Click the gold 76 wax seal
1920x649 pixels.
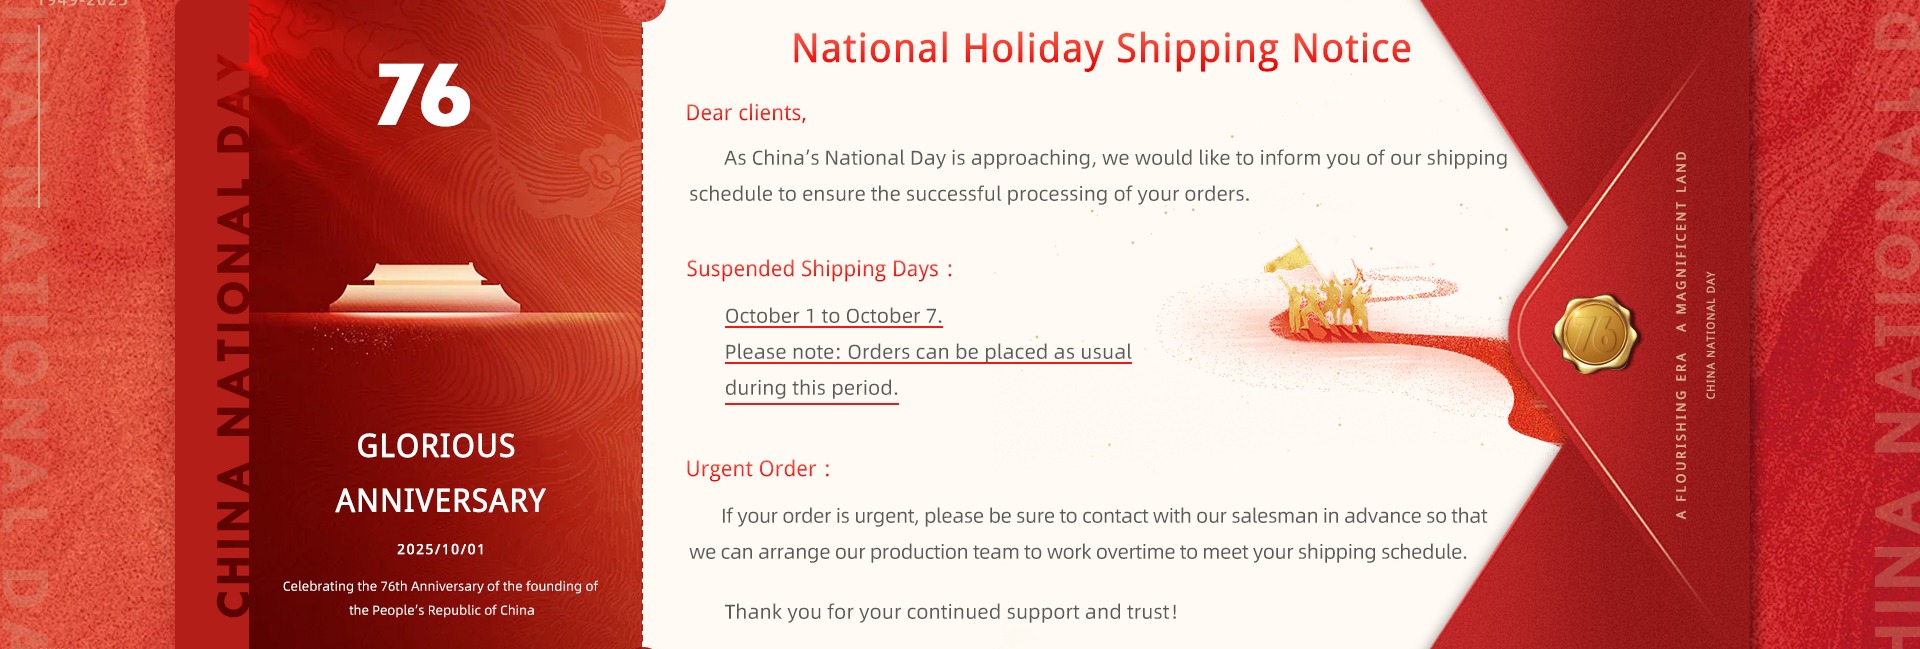point(1595,334)
